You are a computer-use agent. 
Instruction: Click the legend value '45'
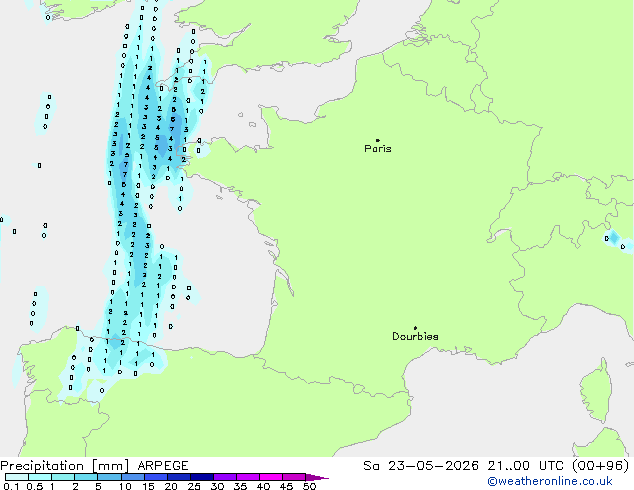point(286,486)
